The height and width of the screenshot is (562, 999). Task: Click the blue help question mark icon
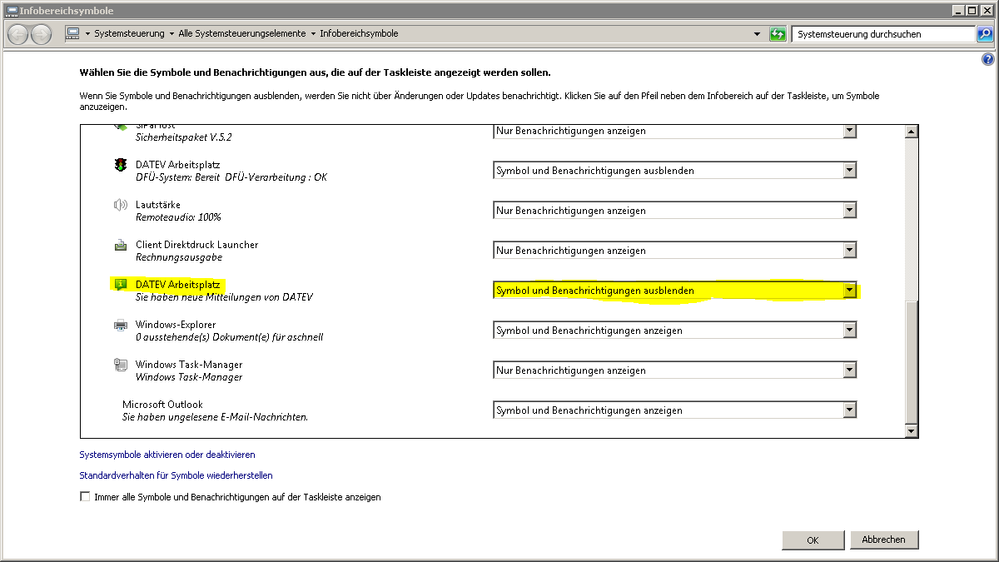[x=989, y=60]
